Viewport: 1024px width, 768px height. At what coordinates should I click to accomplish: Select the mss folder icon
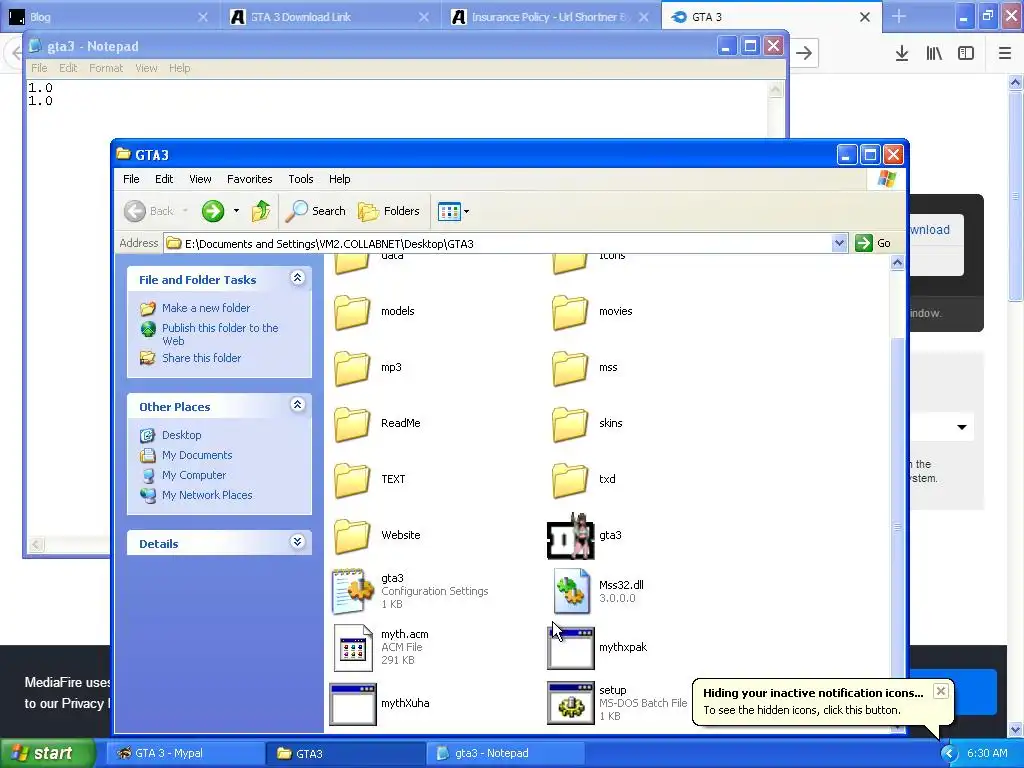570,368
